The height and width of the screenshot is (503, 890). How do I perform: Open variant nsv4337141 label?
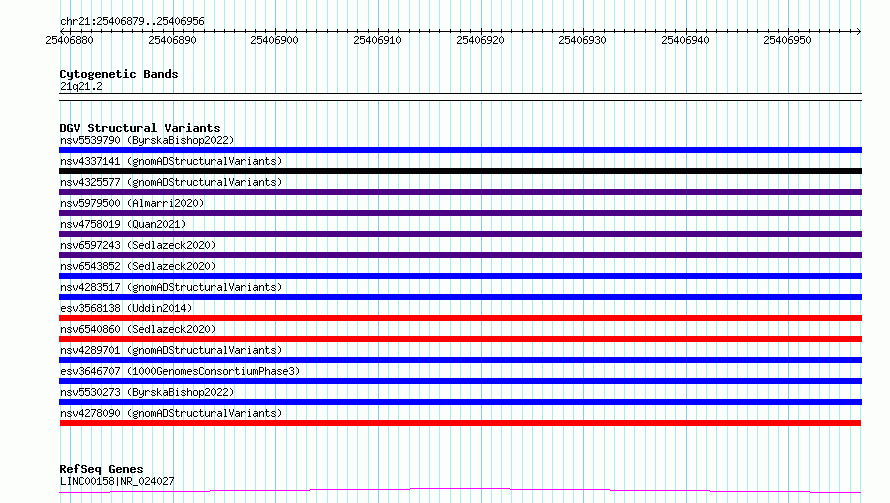tap(171, 161)
